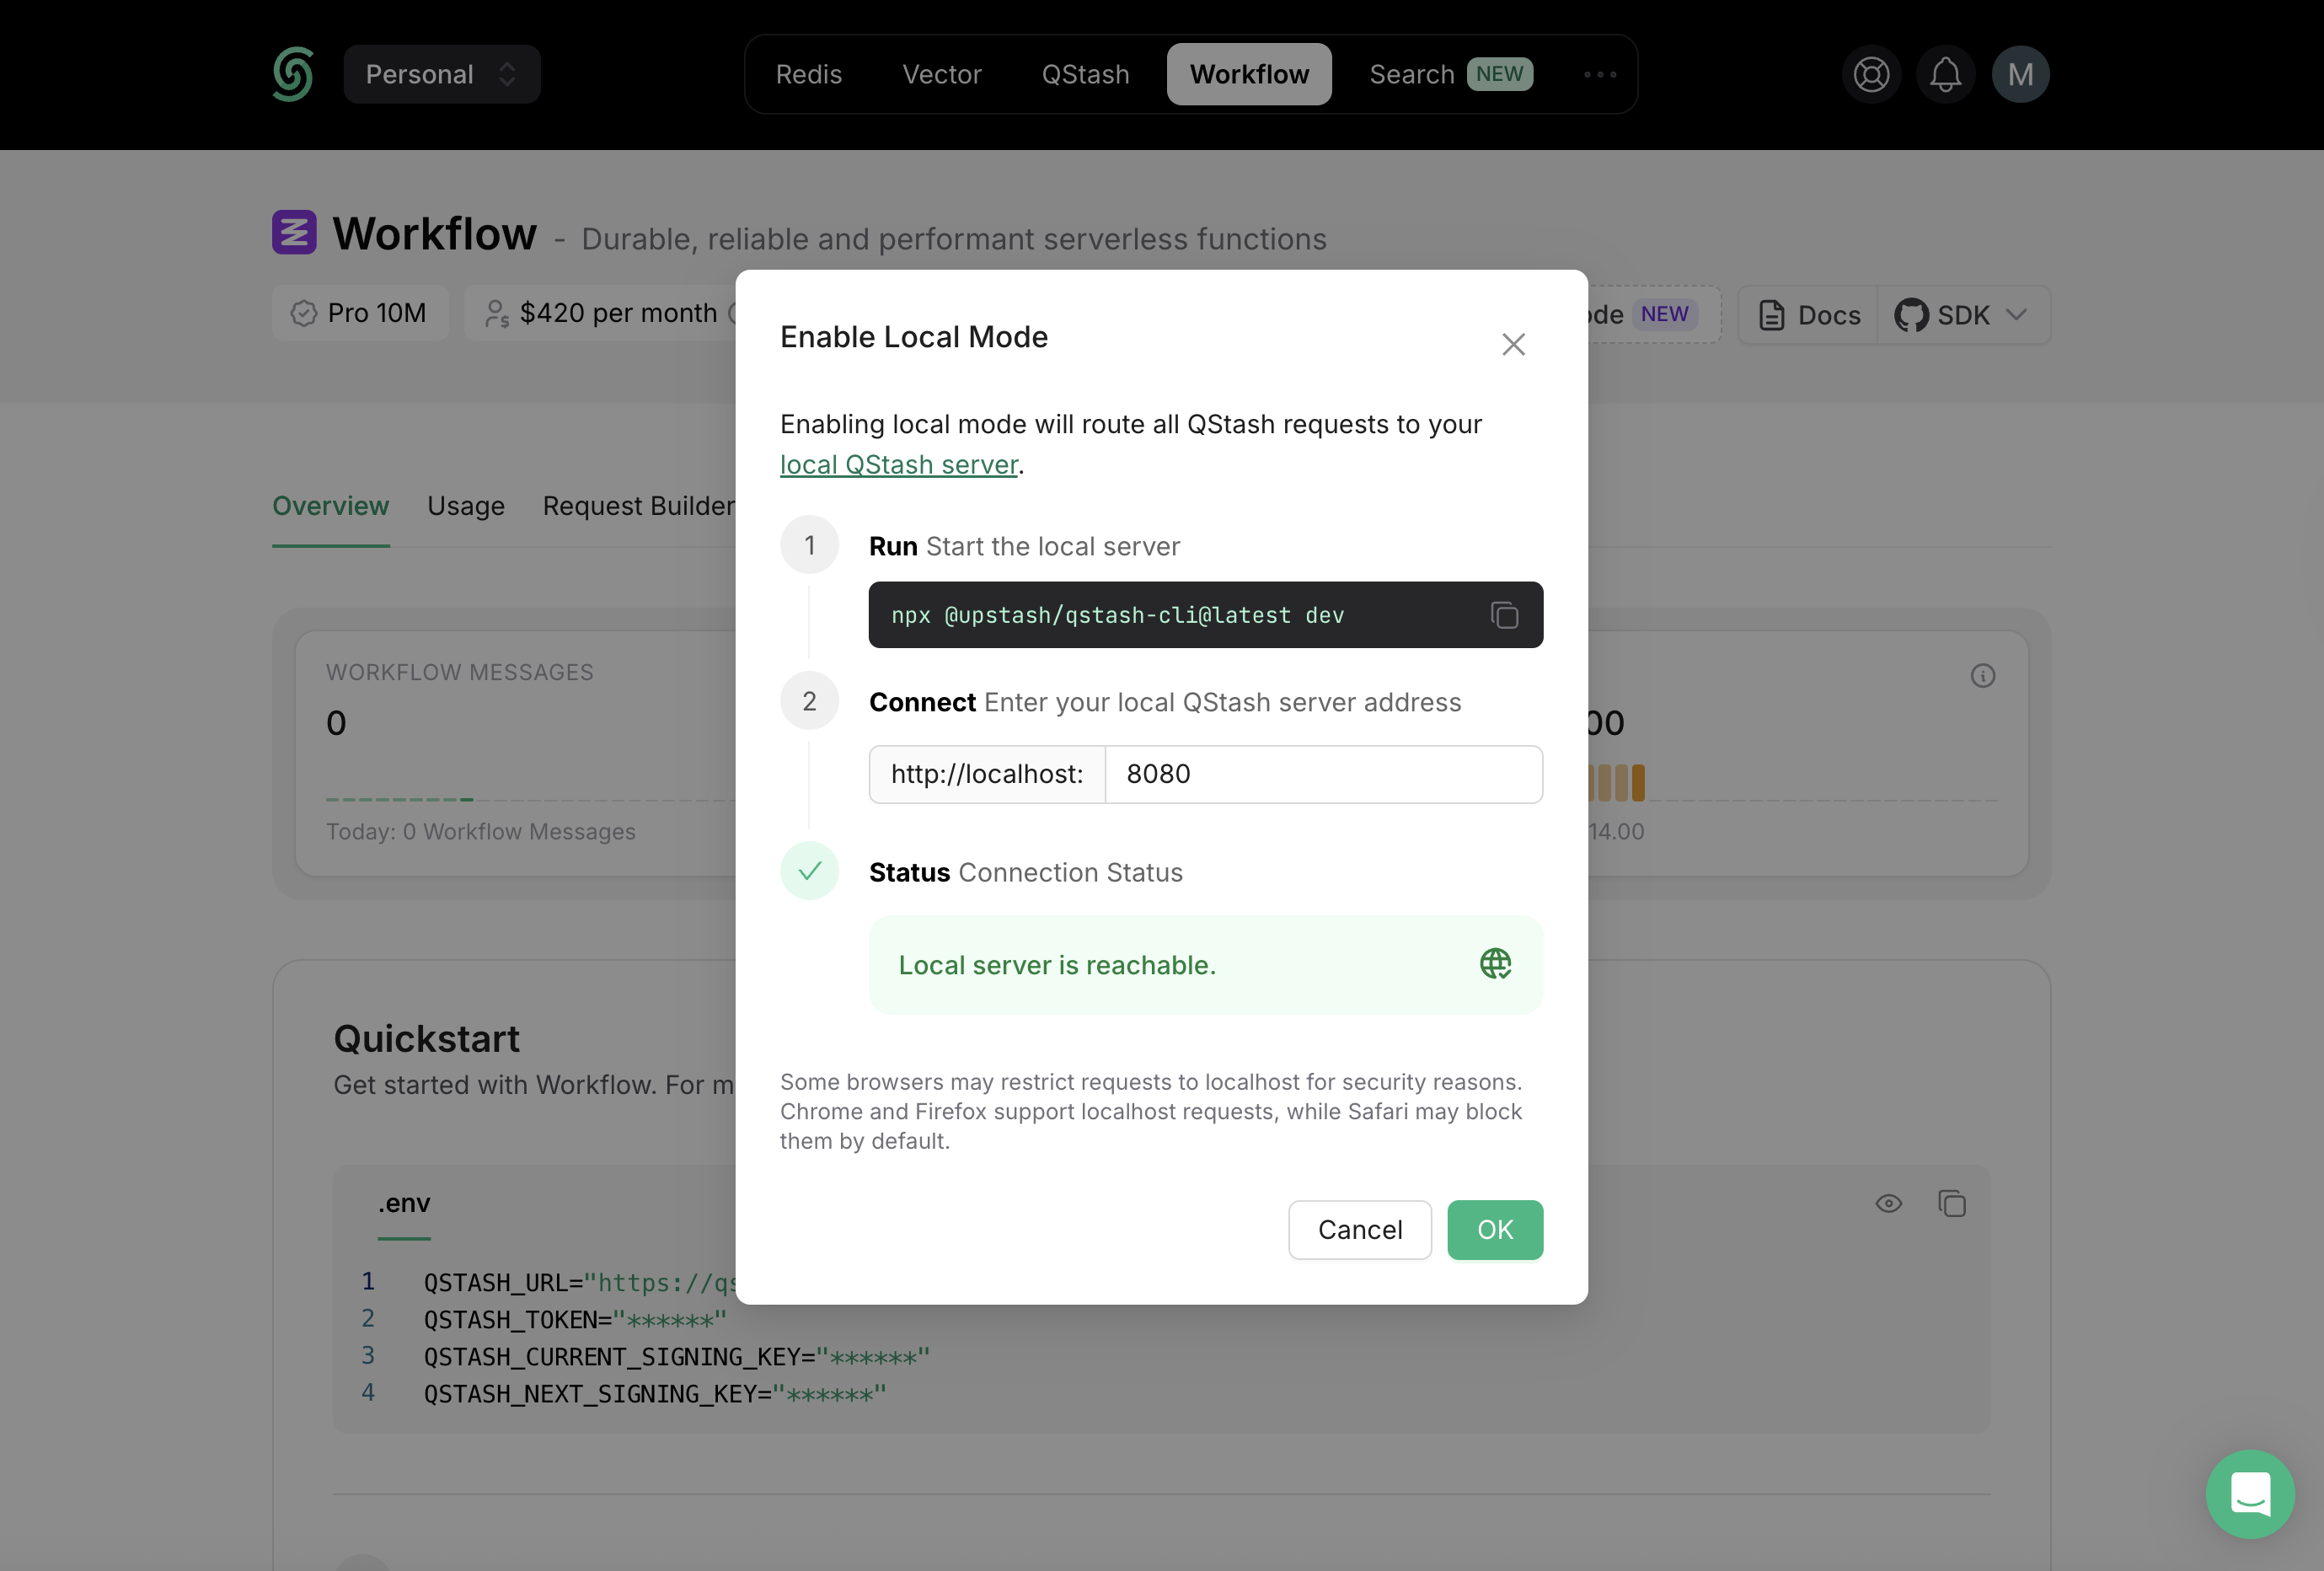Viewport: 2324px width, 1571px height.
Task: Switch to the Usage tab
Action: [x=465, y=506]
